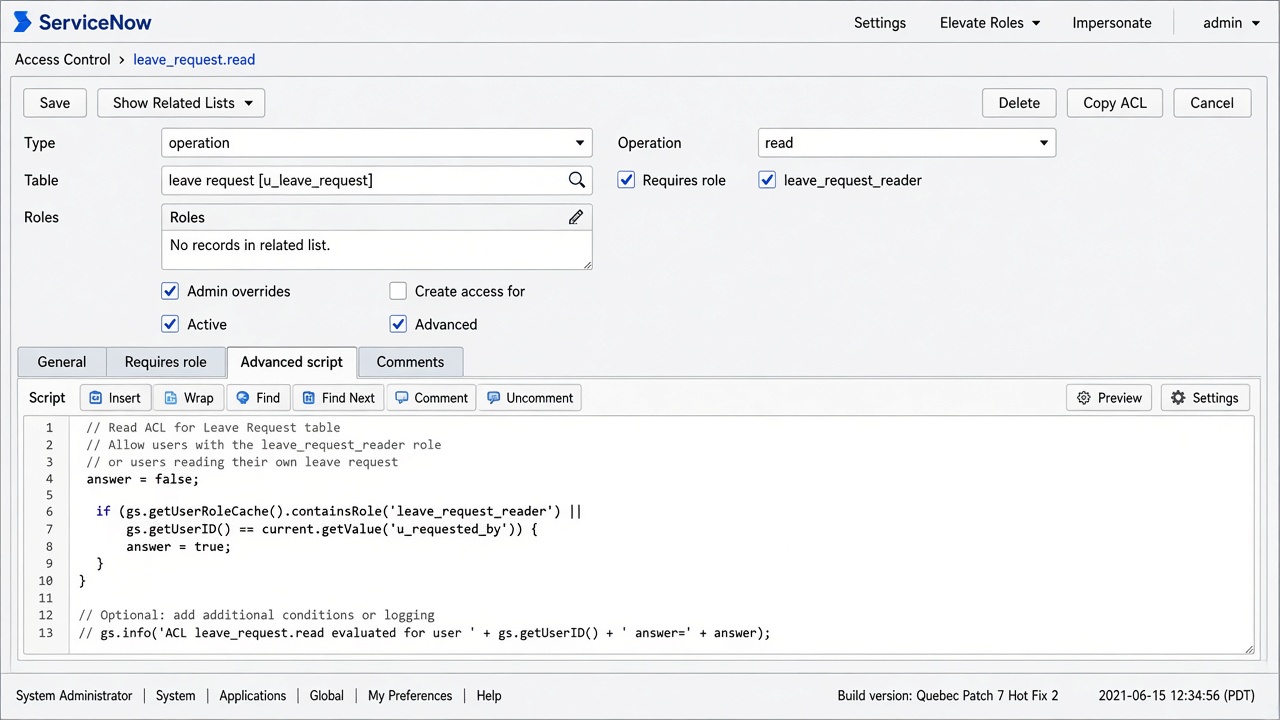Uncheck the Requires role checkbox
Viewport: 1280px width, 720px height.
tap(626, 180)
